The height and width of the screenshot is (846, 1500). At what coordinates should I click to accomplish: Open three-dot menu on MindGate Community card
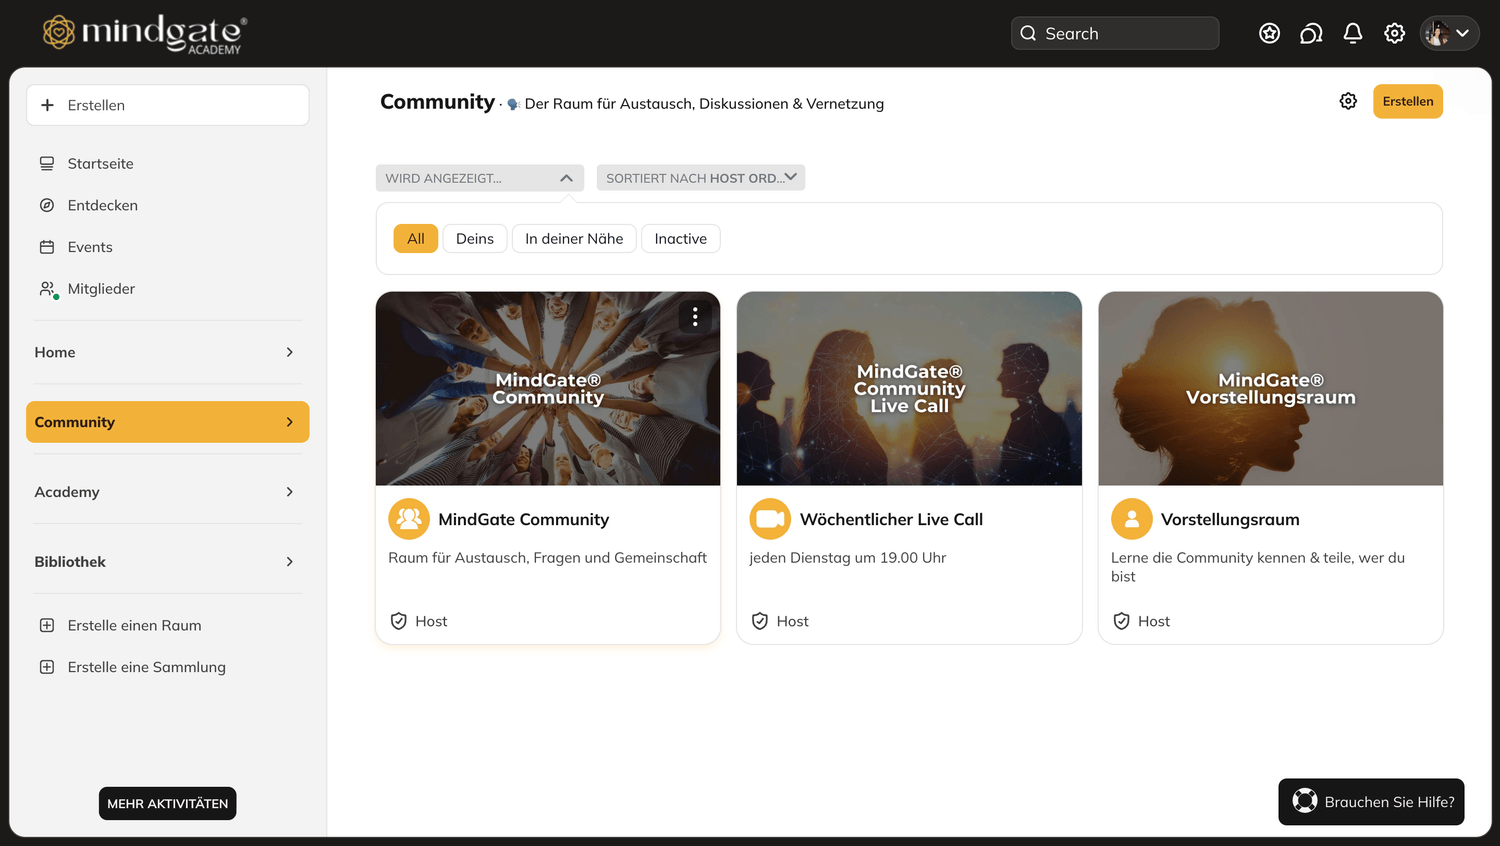695,317
